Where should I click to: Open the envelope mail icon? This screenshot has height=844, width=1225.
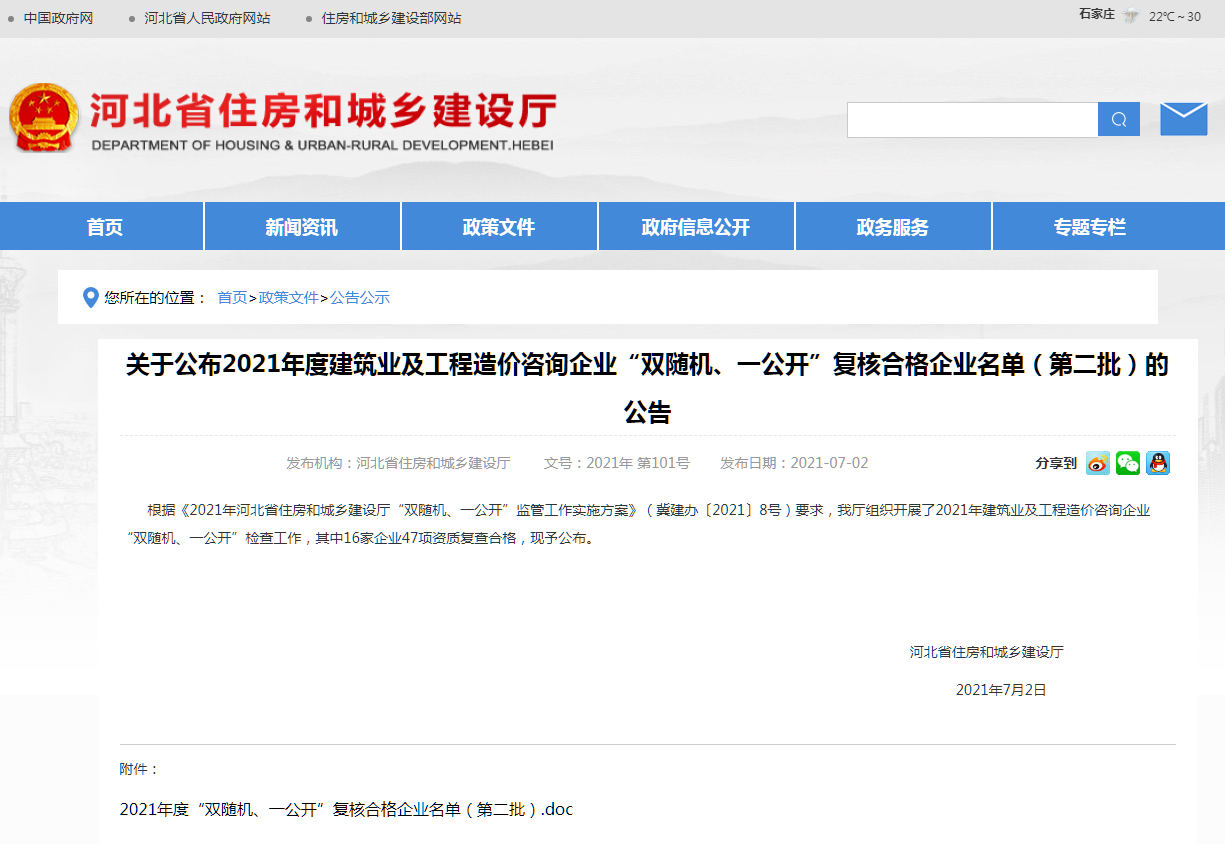coord(1183,119)
